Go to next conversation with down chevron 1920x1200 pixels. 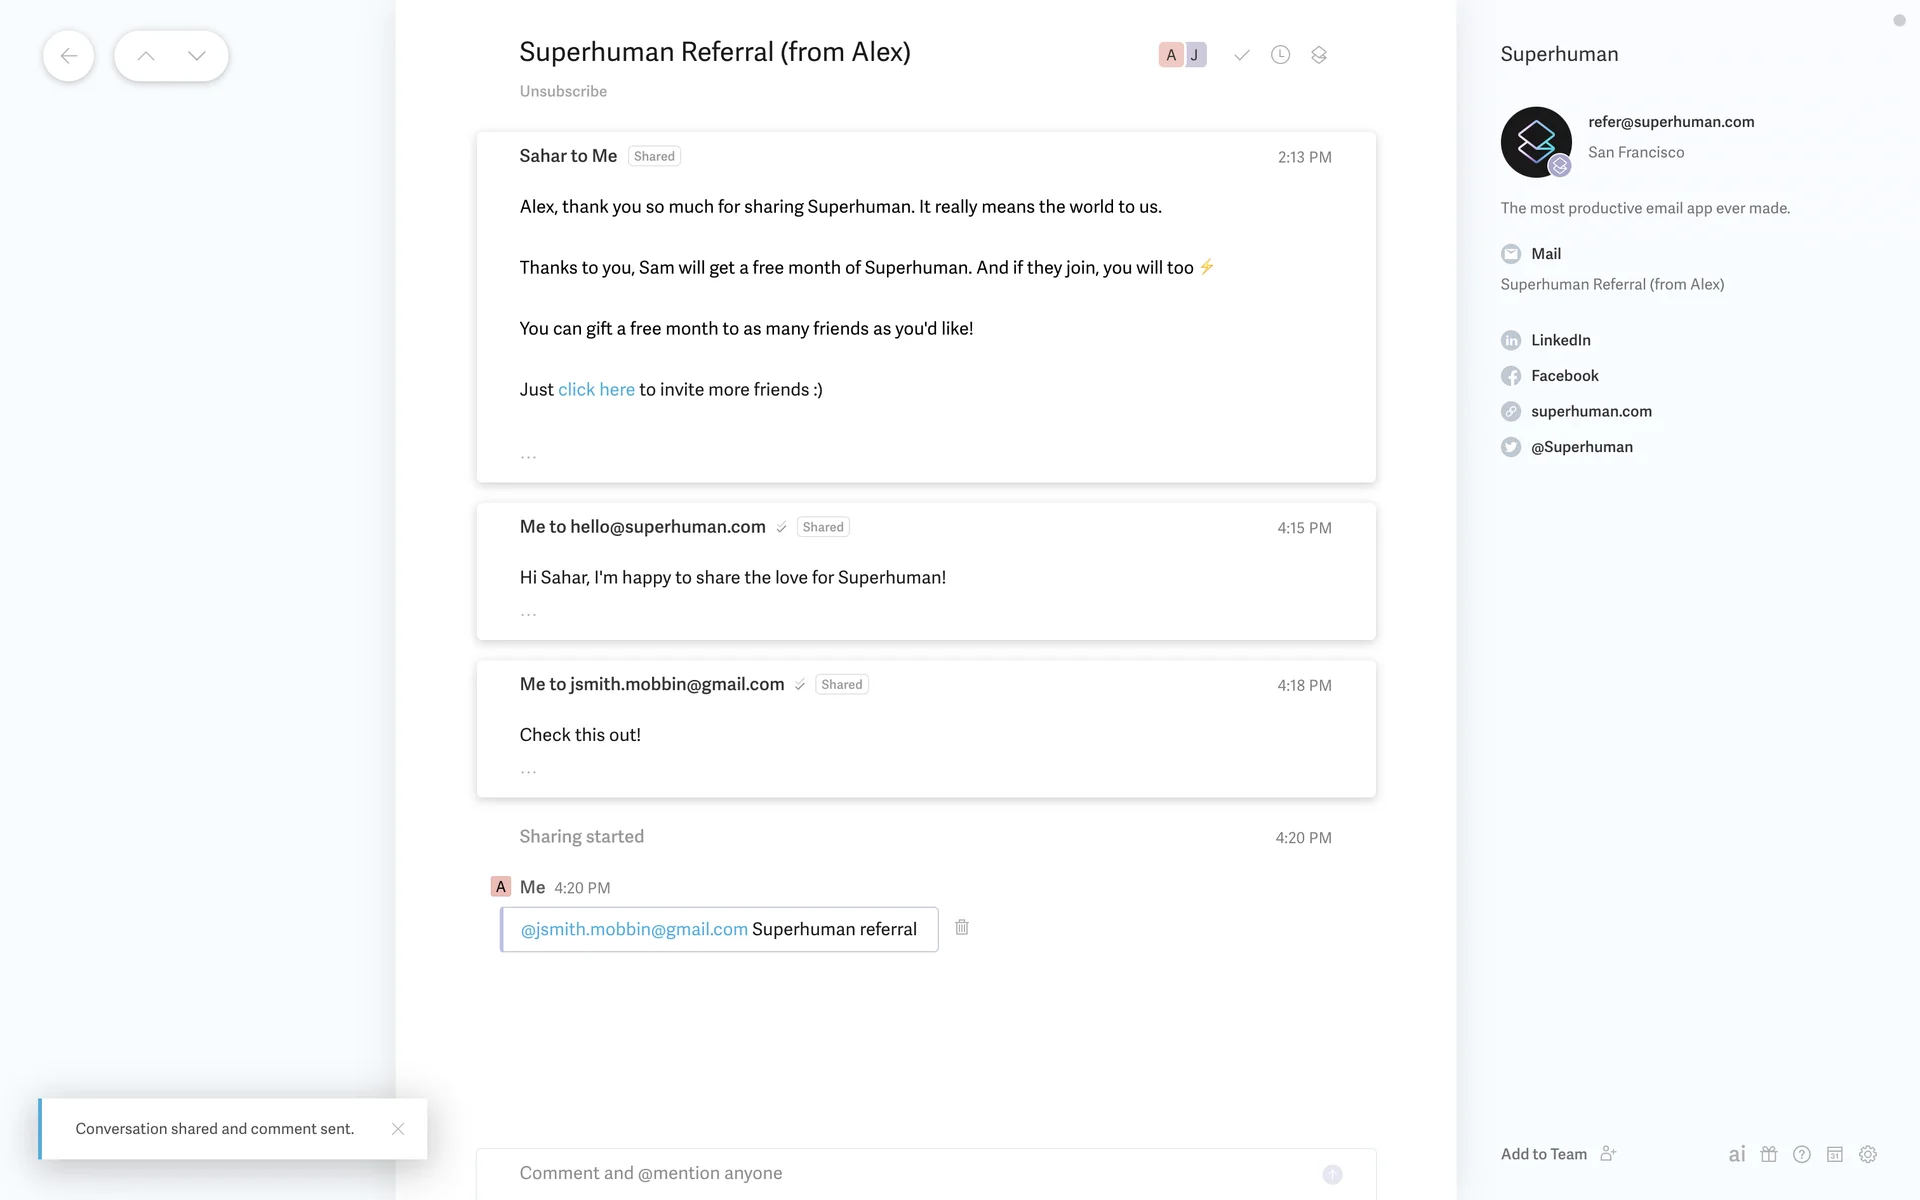point(197,56)
